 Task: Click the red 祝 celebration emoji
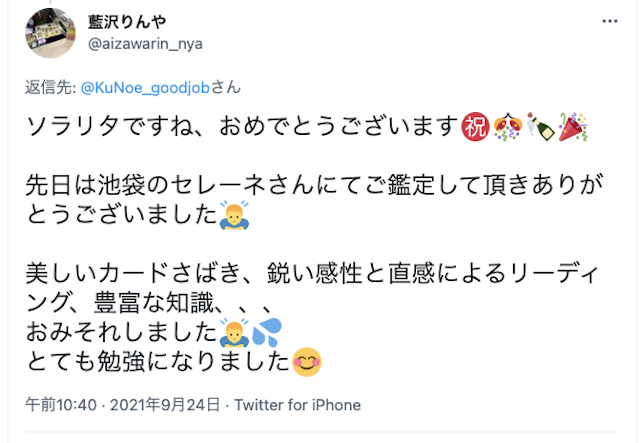pyautogui.click(x=475, y=127)
